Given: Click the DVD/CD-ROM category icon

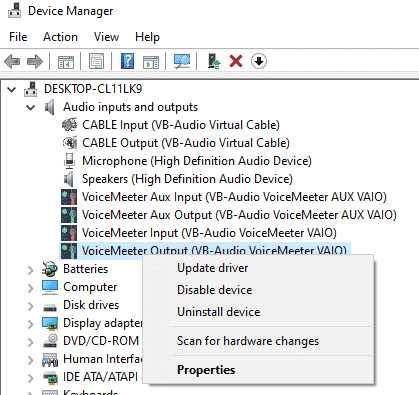Looking at the screenshot, I should 50,341.
